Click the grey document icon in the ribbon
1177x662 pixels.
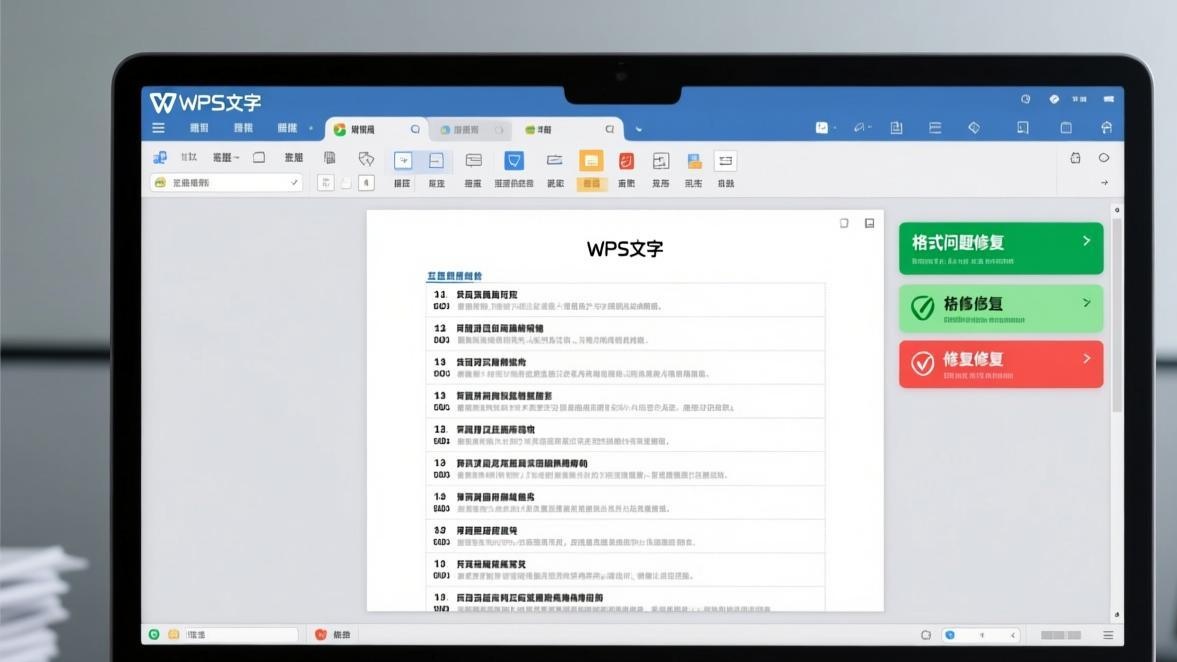[330, 158]
